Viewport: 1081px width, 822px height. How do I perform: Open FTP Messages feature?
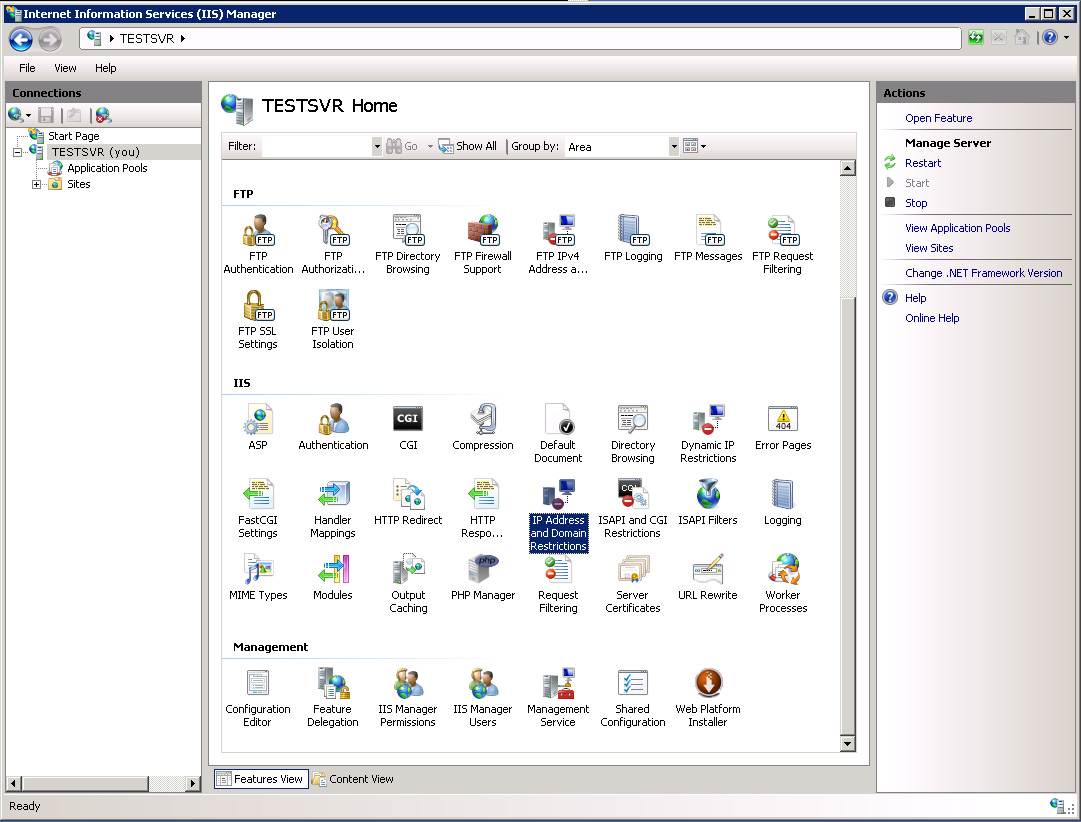(x=708, y=238)
